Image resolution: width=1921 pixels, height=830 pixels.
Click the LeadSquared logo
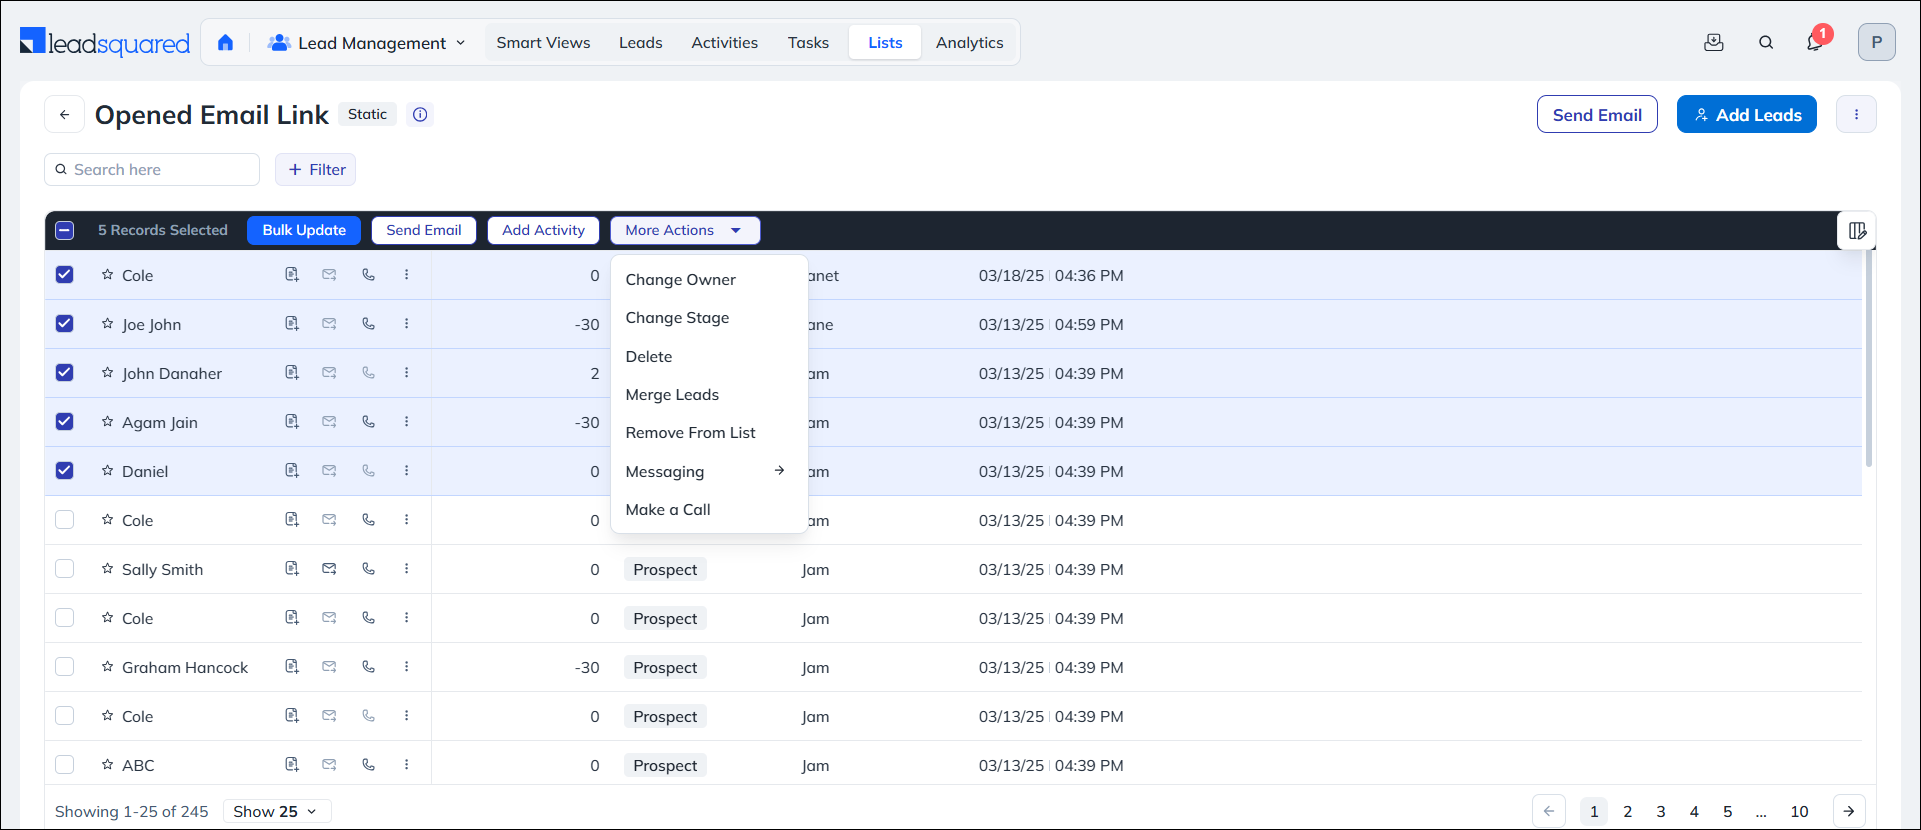pos(105,42)
